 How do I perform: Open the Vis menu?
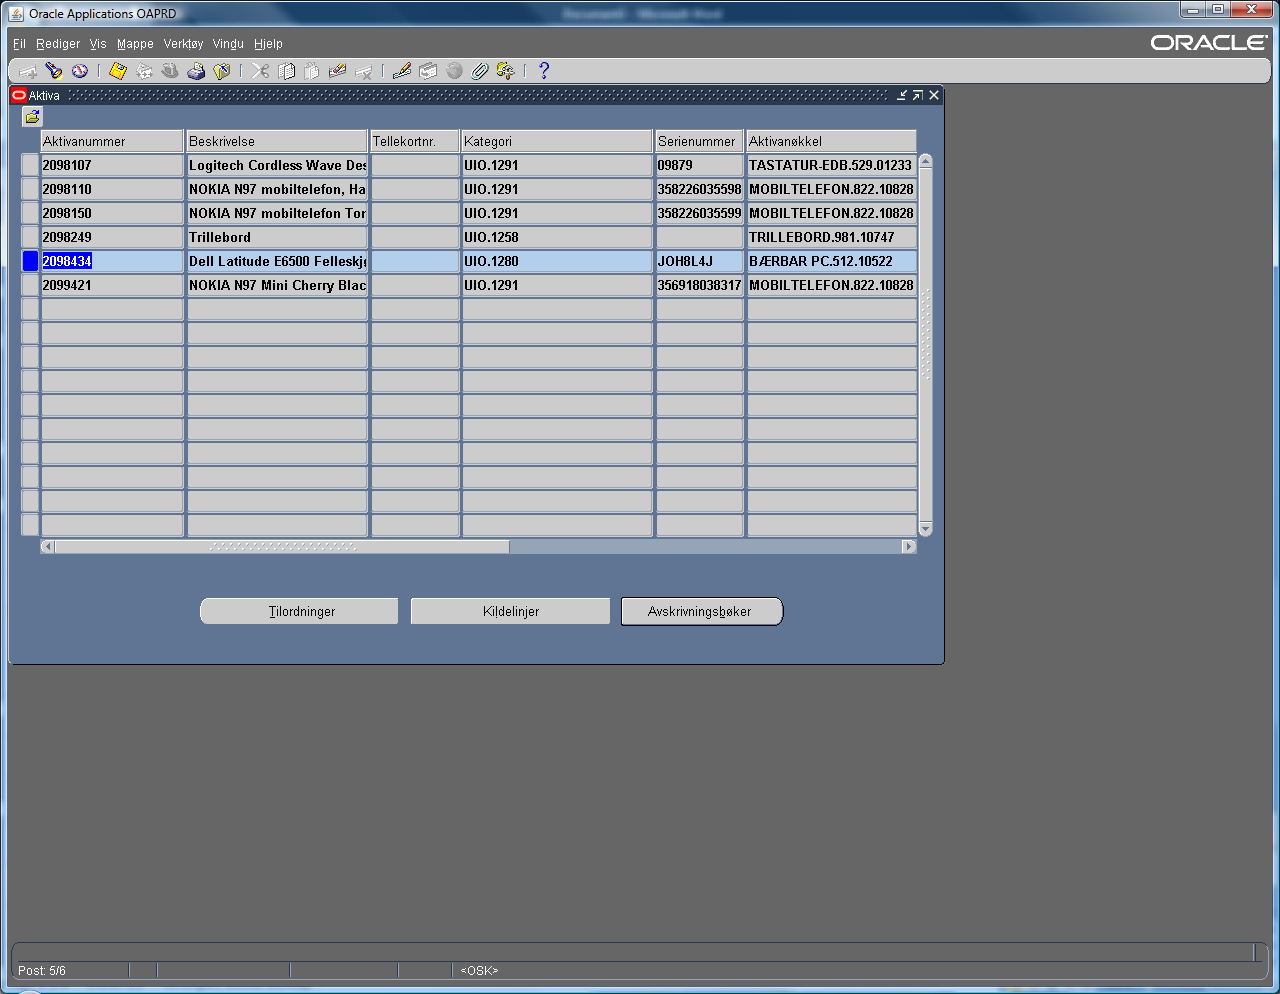coord(98,44)
